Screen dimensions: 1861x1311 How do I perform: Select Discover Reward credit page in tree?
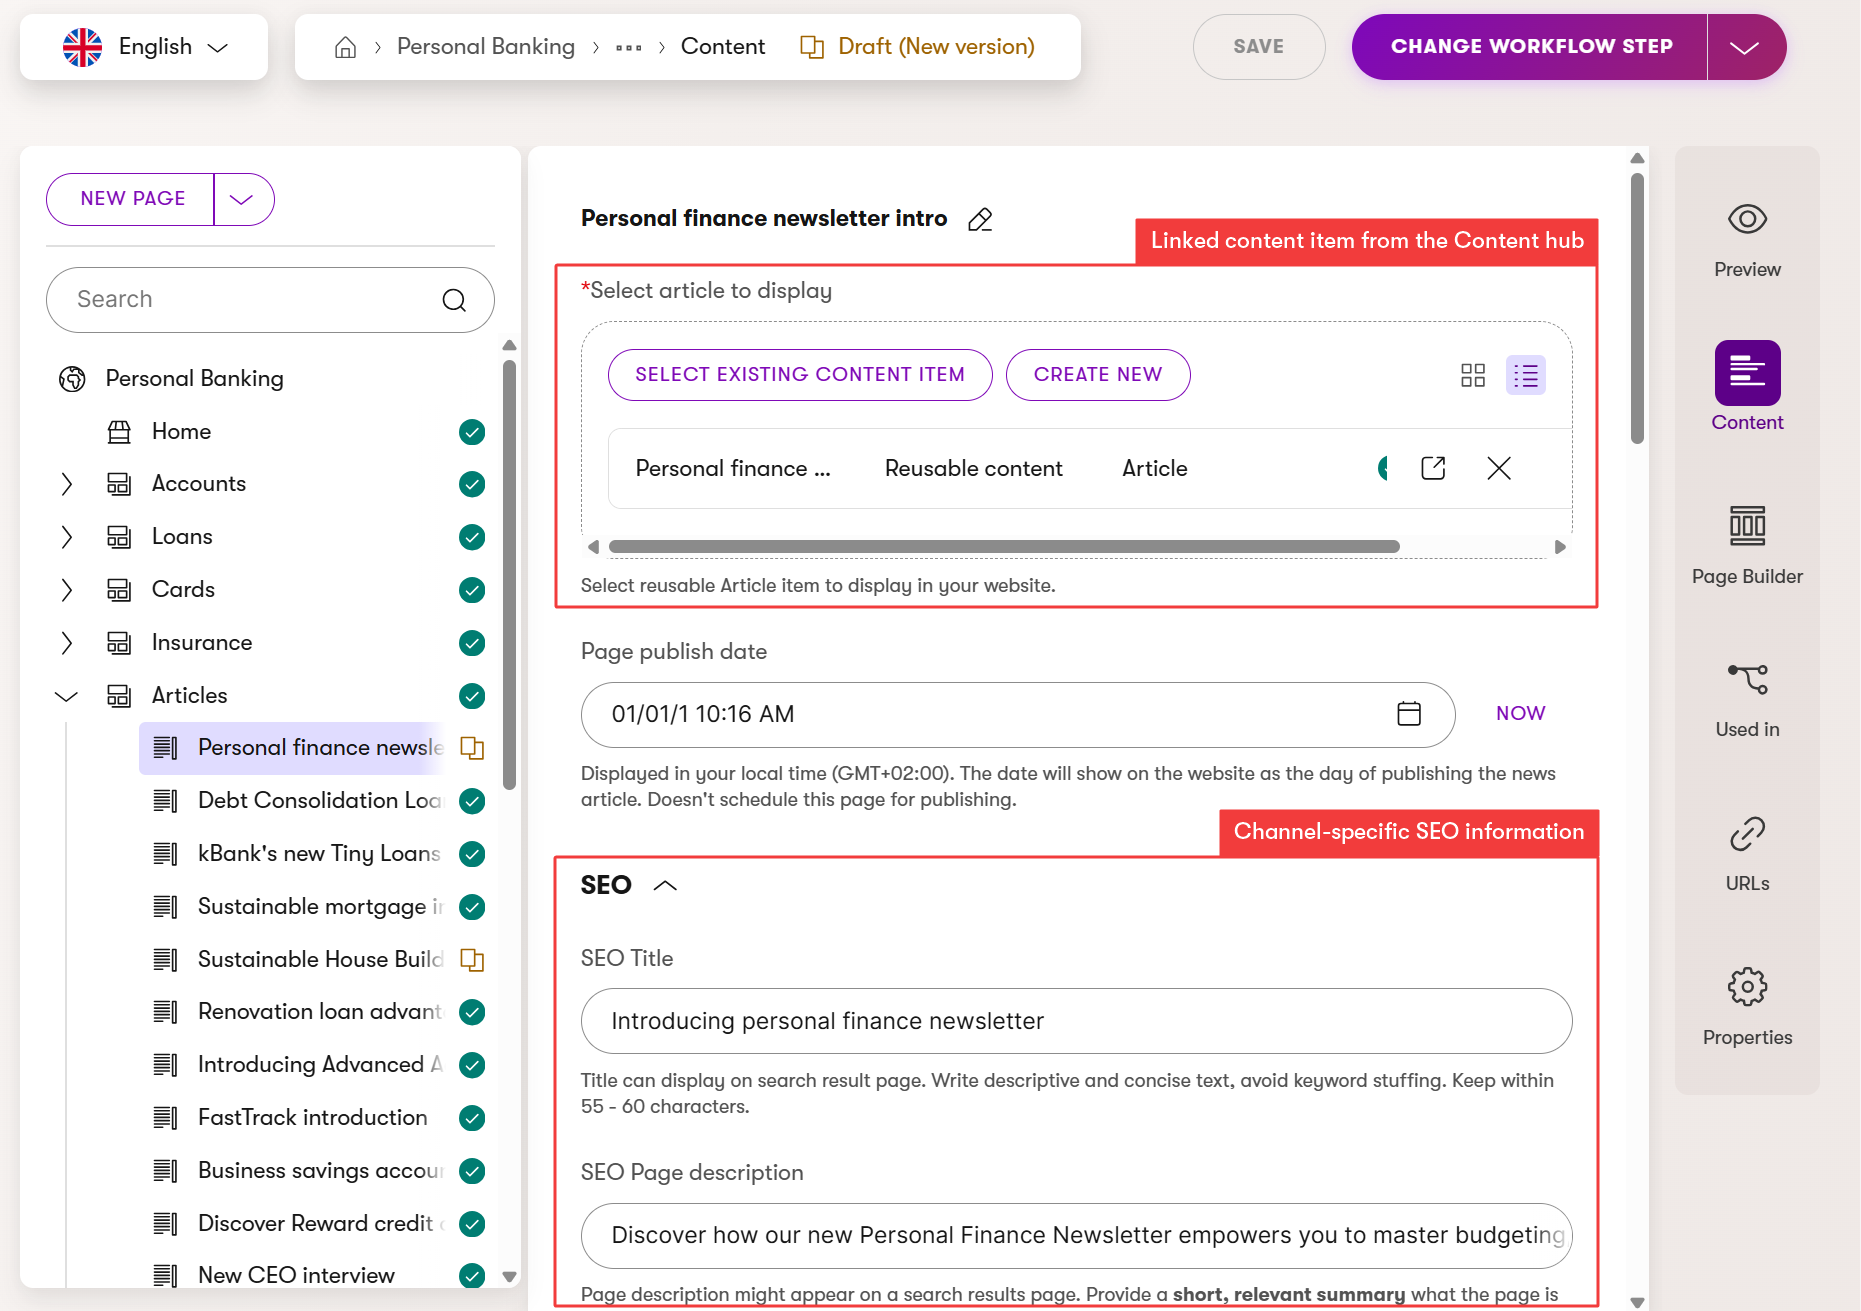tap(319, 1224)
